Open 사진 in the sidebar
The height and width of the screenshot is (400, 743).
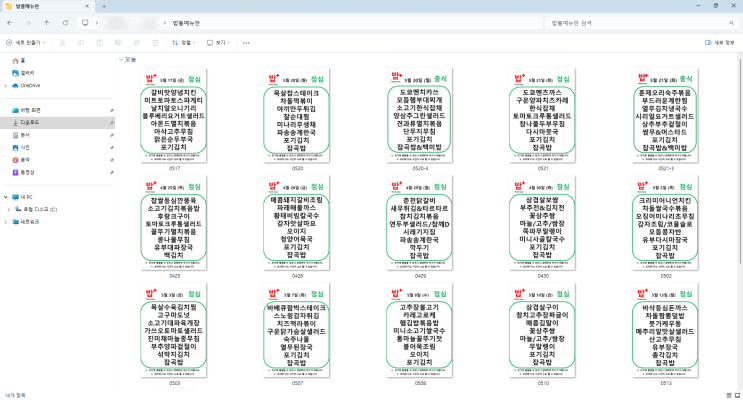tap(21, 148)
